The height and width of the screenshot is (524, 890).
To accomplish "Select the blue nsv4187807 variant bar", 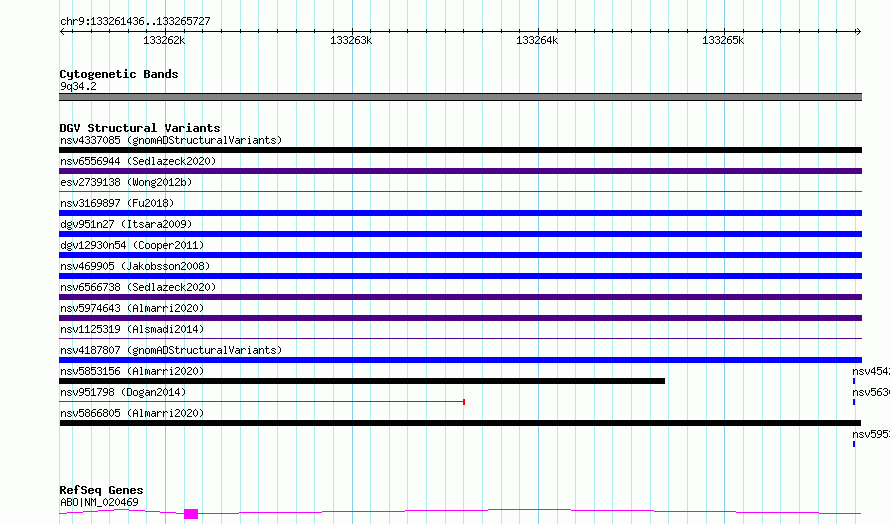I will pos(460,360).
